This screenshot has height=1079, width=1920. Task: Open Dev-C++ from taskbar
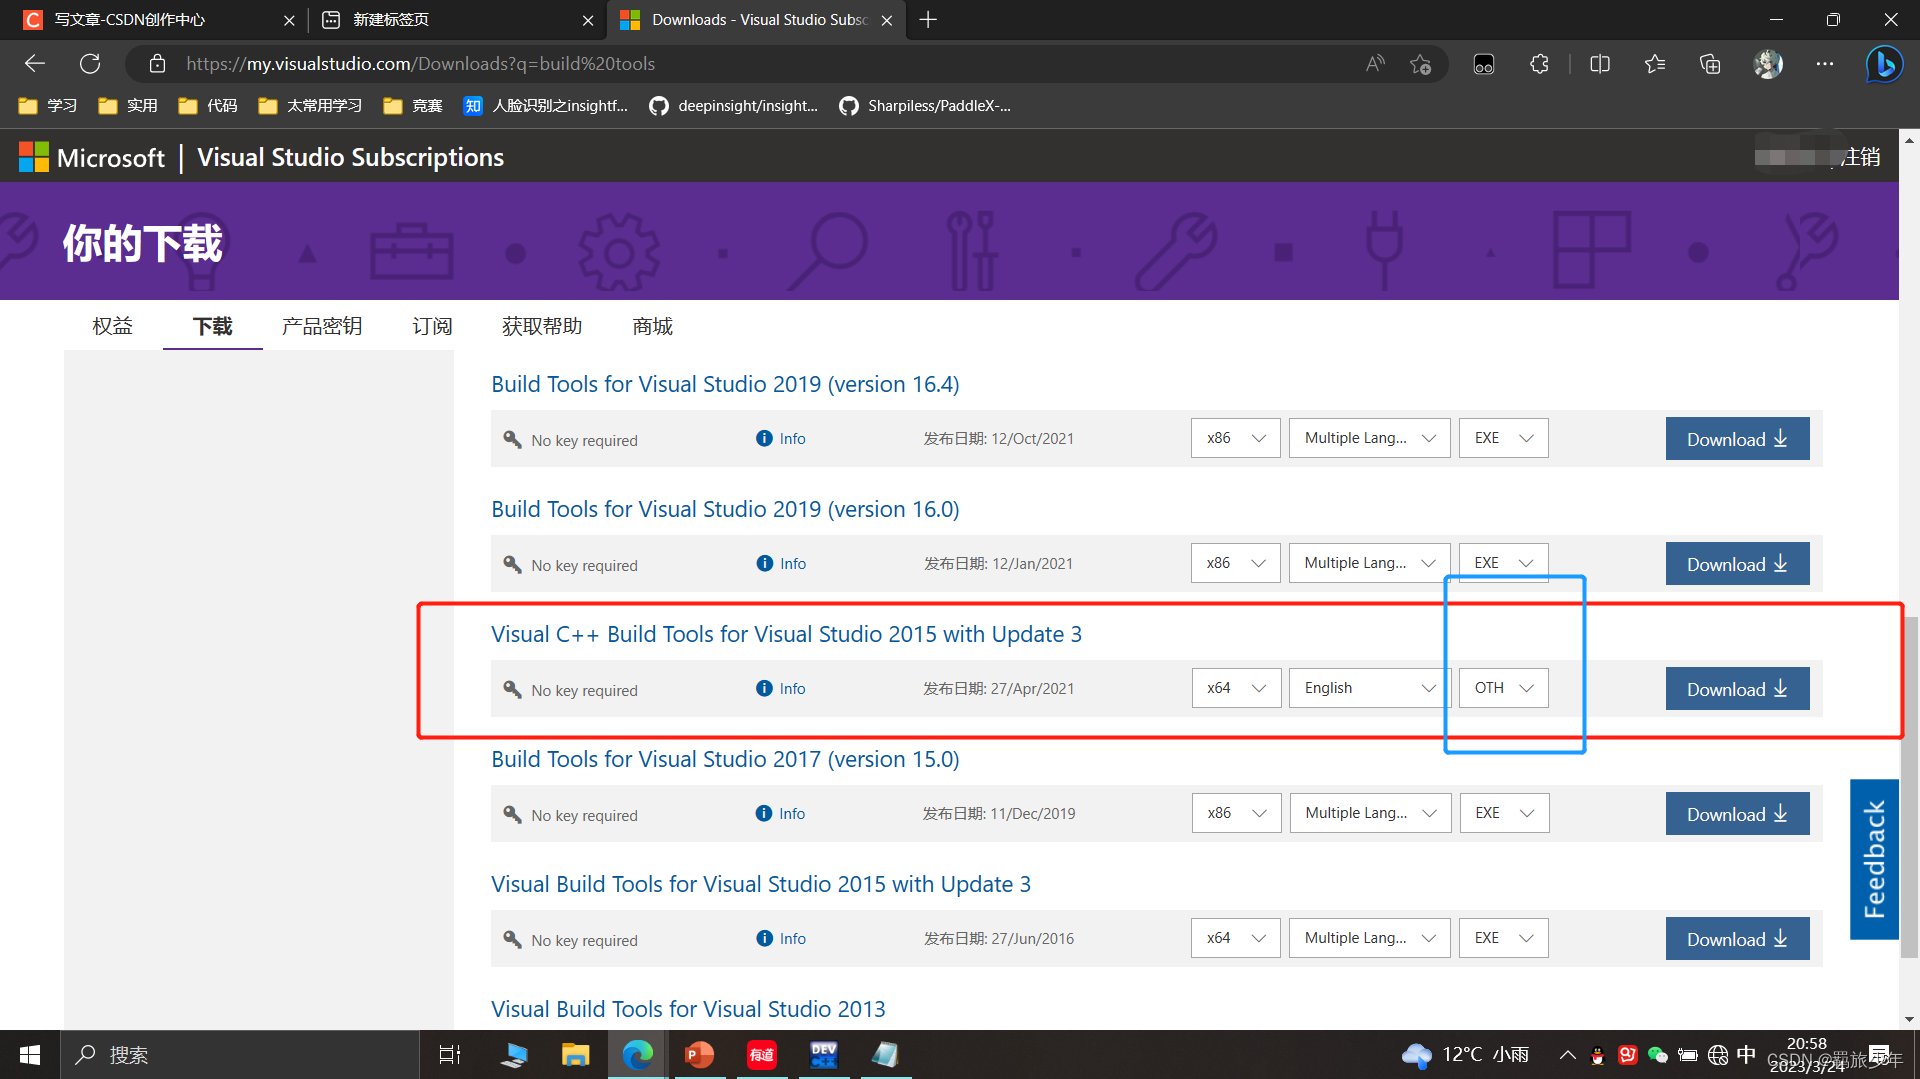pyautogui.click(x=823, y=1055)
